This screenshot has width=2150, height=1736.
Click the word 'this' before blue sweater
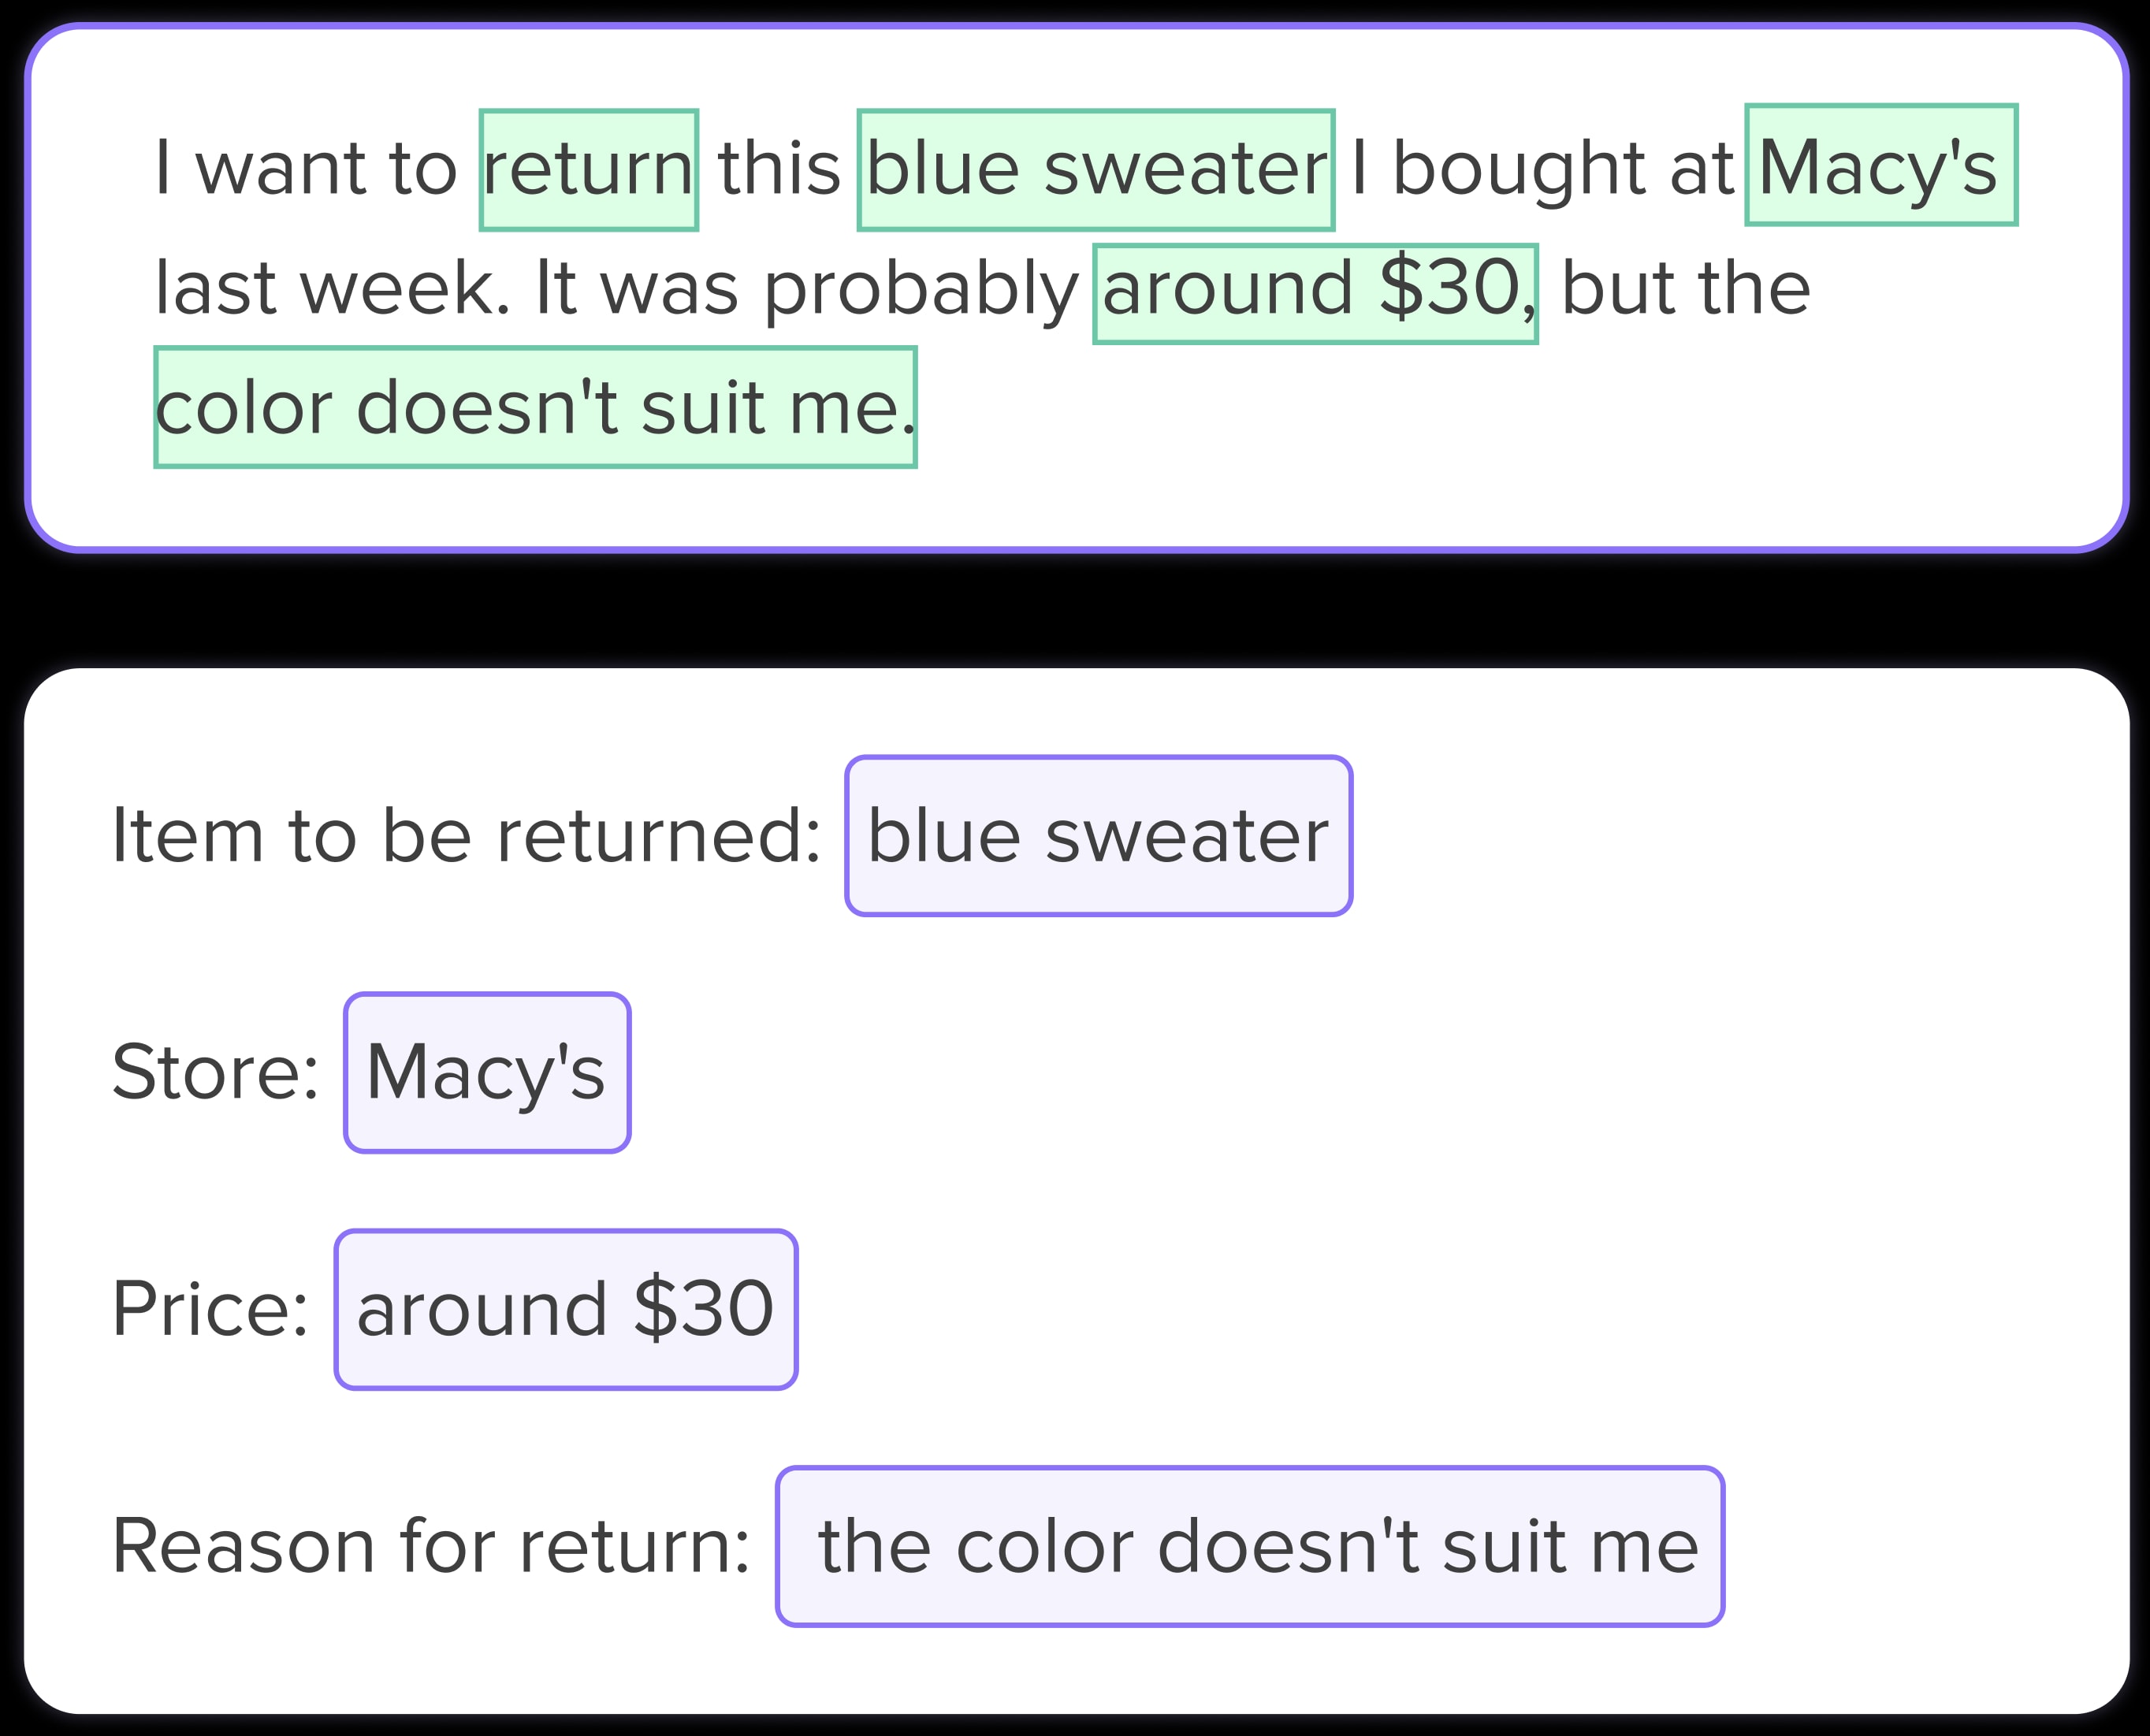coord(778,168)
